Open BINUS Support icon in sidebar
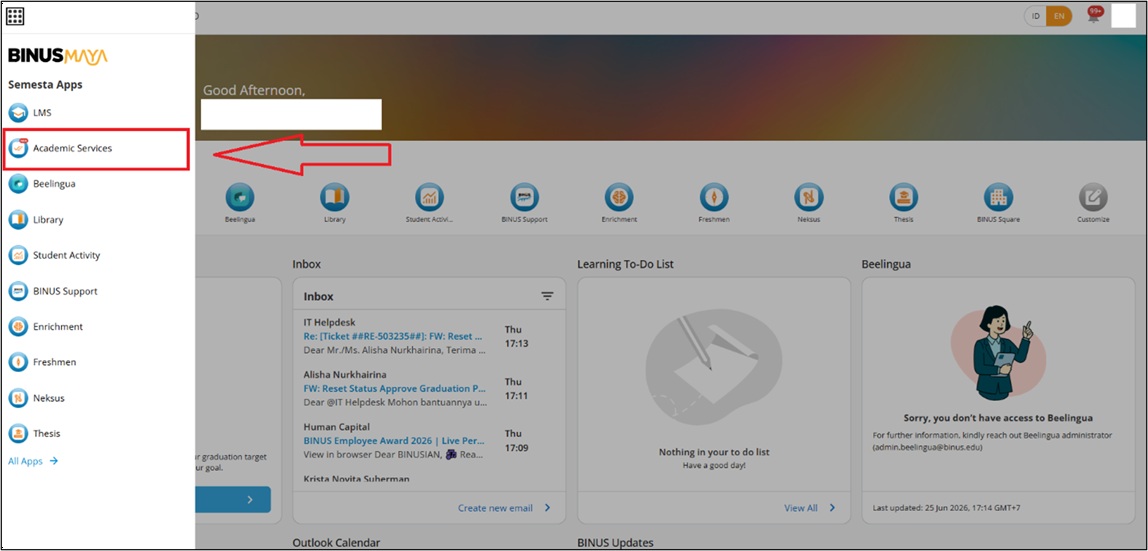This screenshot has height=551, width=1148. [18, 291]
